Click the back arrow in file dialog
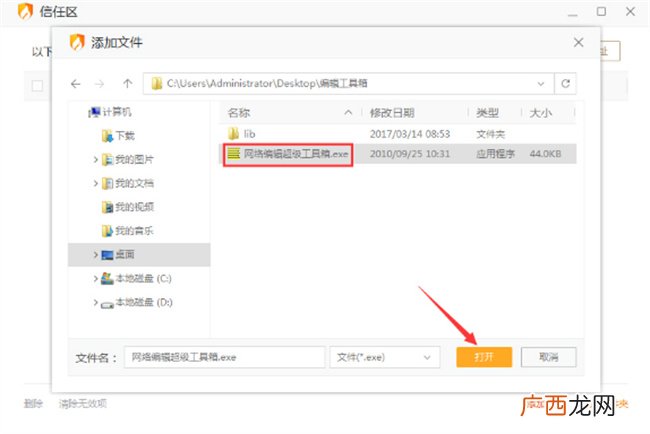Image resolution: width=650 pixels, height=434 pixels. [x=75, y=84]
